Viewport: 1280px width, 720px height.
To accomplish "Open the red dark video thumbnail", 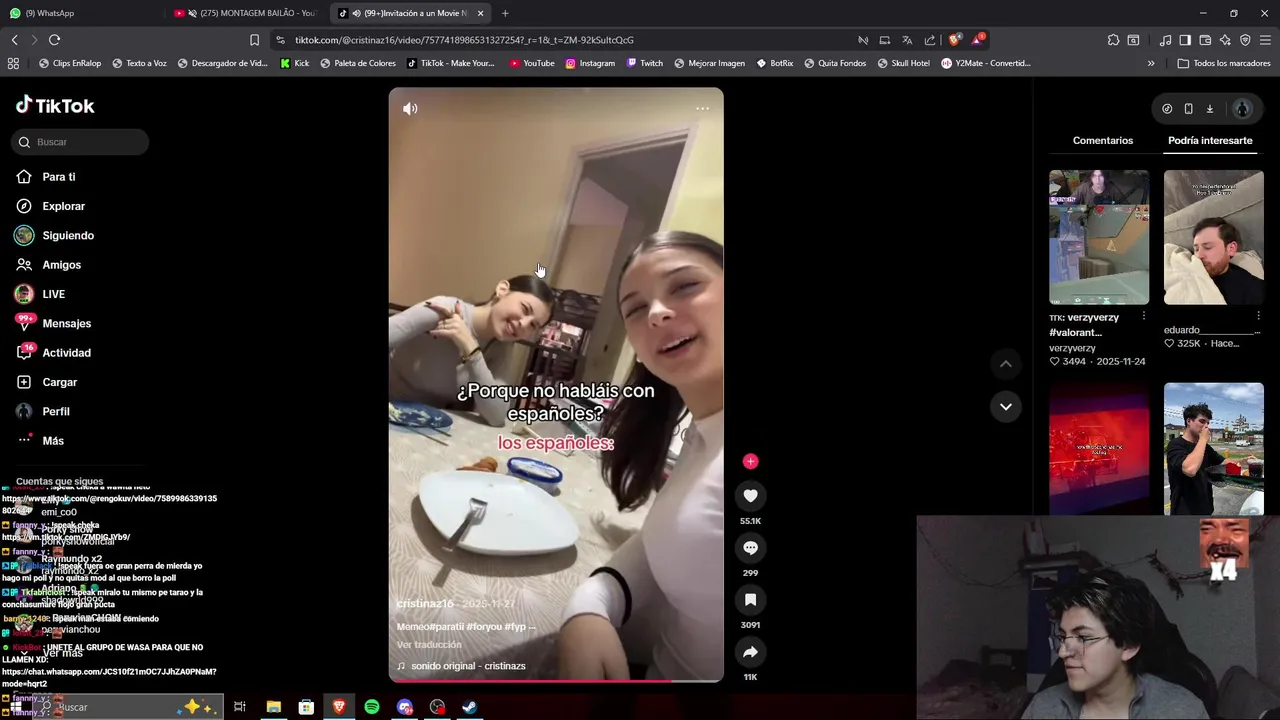I will 1099,449.
